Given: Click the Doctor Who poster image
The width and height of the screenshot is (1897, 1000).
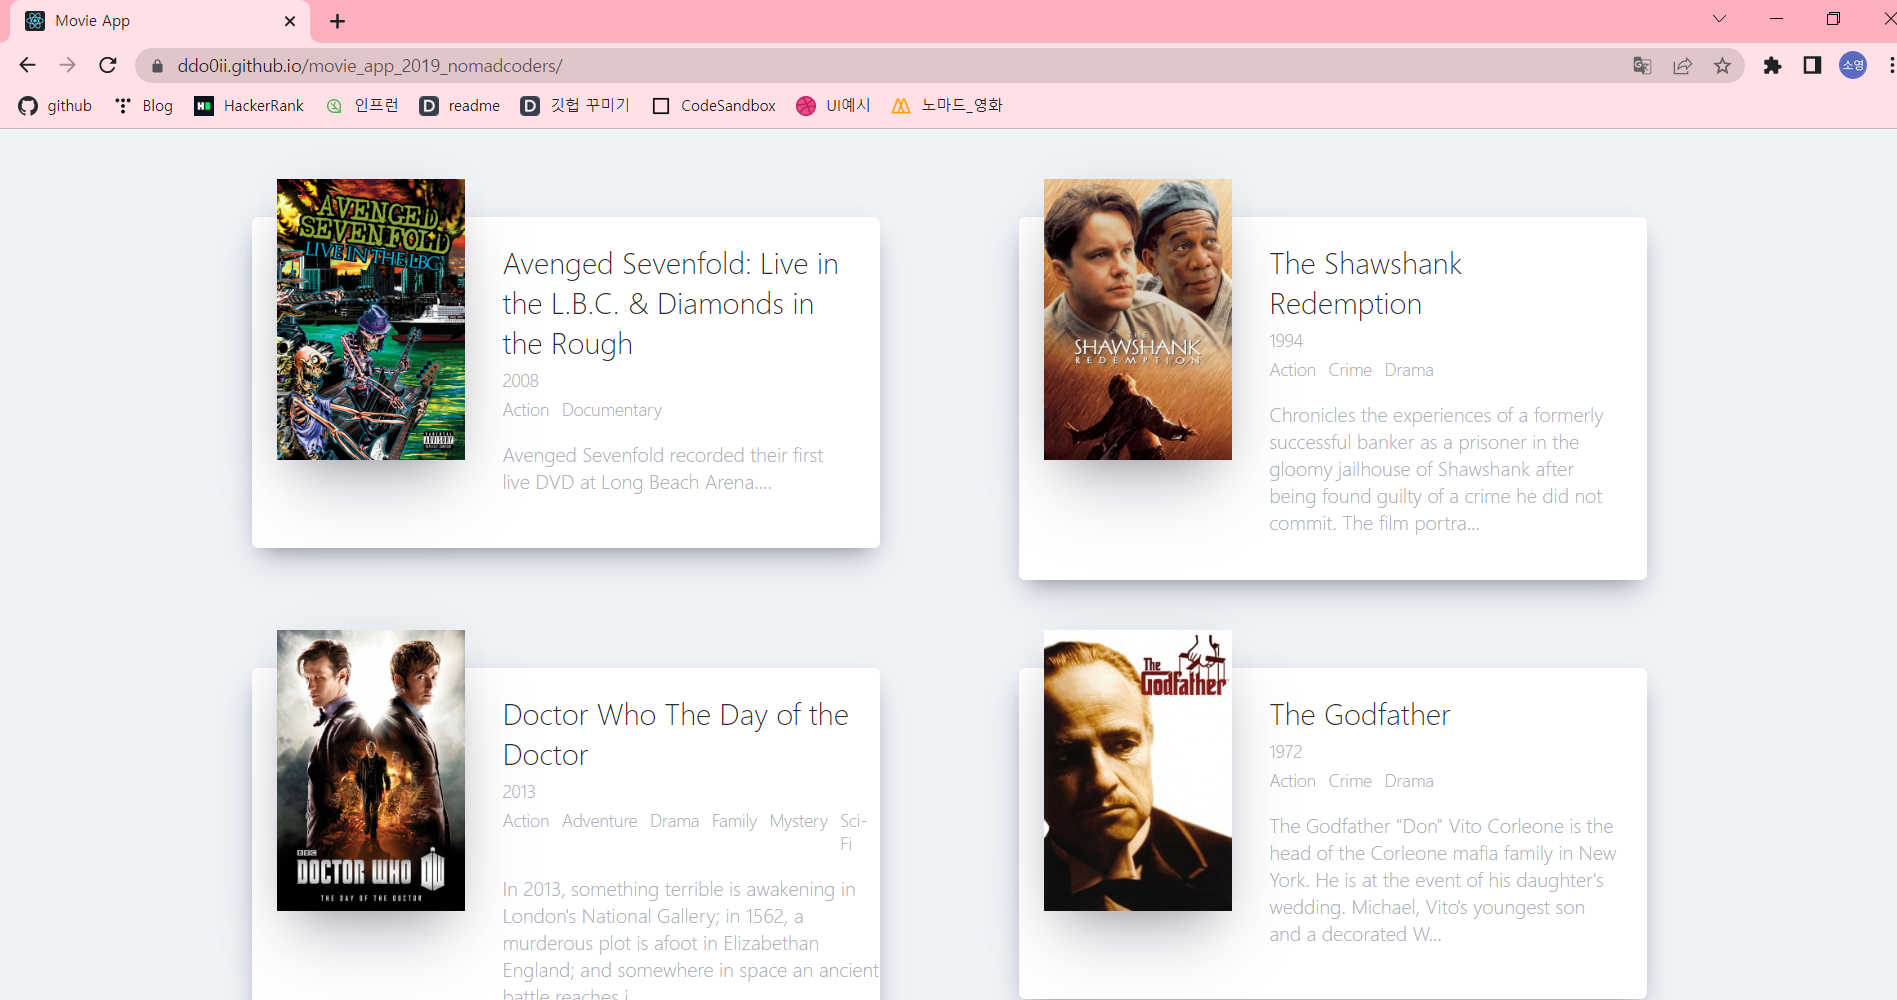Looking at the screenshot, I should coord(371,770).
